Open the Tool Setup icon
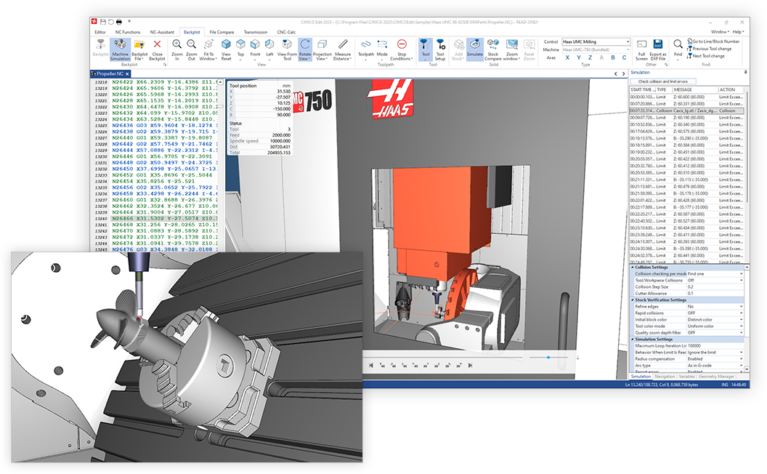 [439, 47]
